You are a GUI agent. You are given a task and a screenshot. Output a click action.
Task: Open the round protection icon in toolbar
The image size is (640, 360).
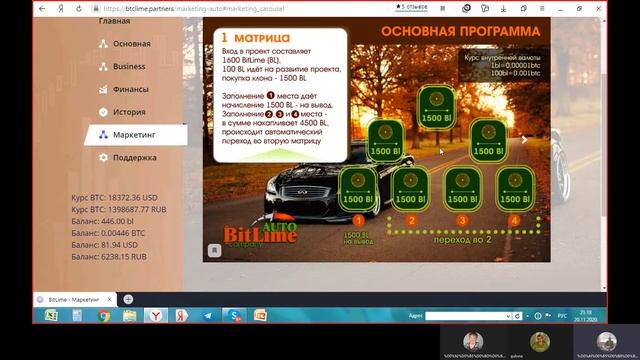(x=466, y=9)
